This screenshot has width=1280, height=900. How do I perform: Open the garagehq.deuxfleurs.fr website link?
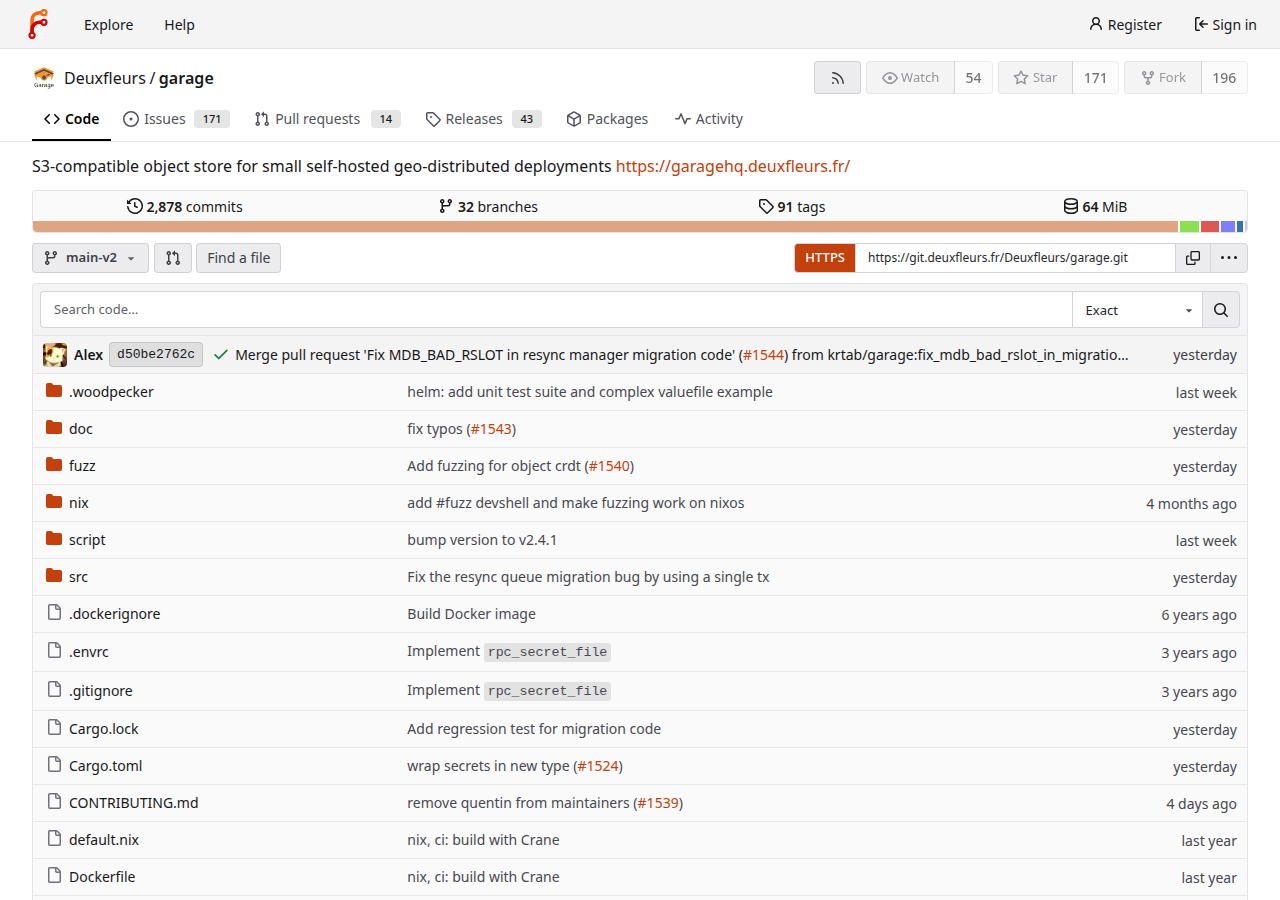click(733, 166)
